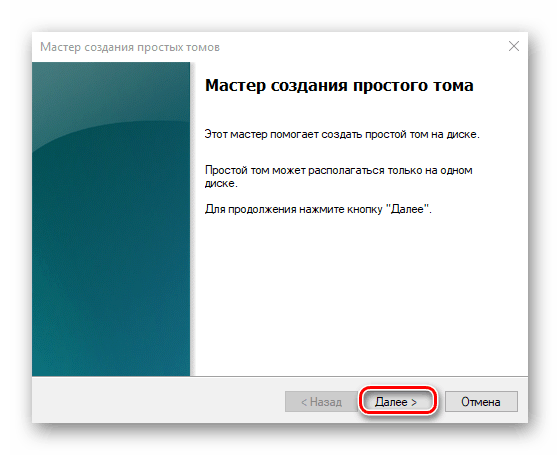
Task: Click the window title "Мастер создания простых томов"
Action: (130, 47)
